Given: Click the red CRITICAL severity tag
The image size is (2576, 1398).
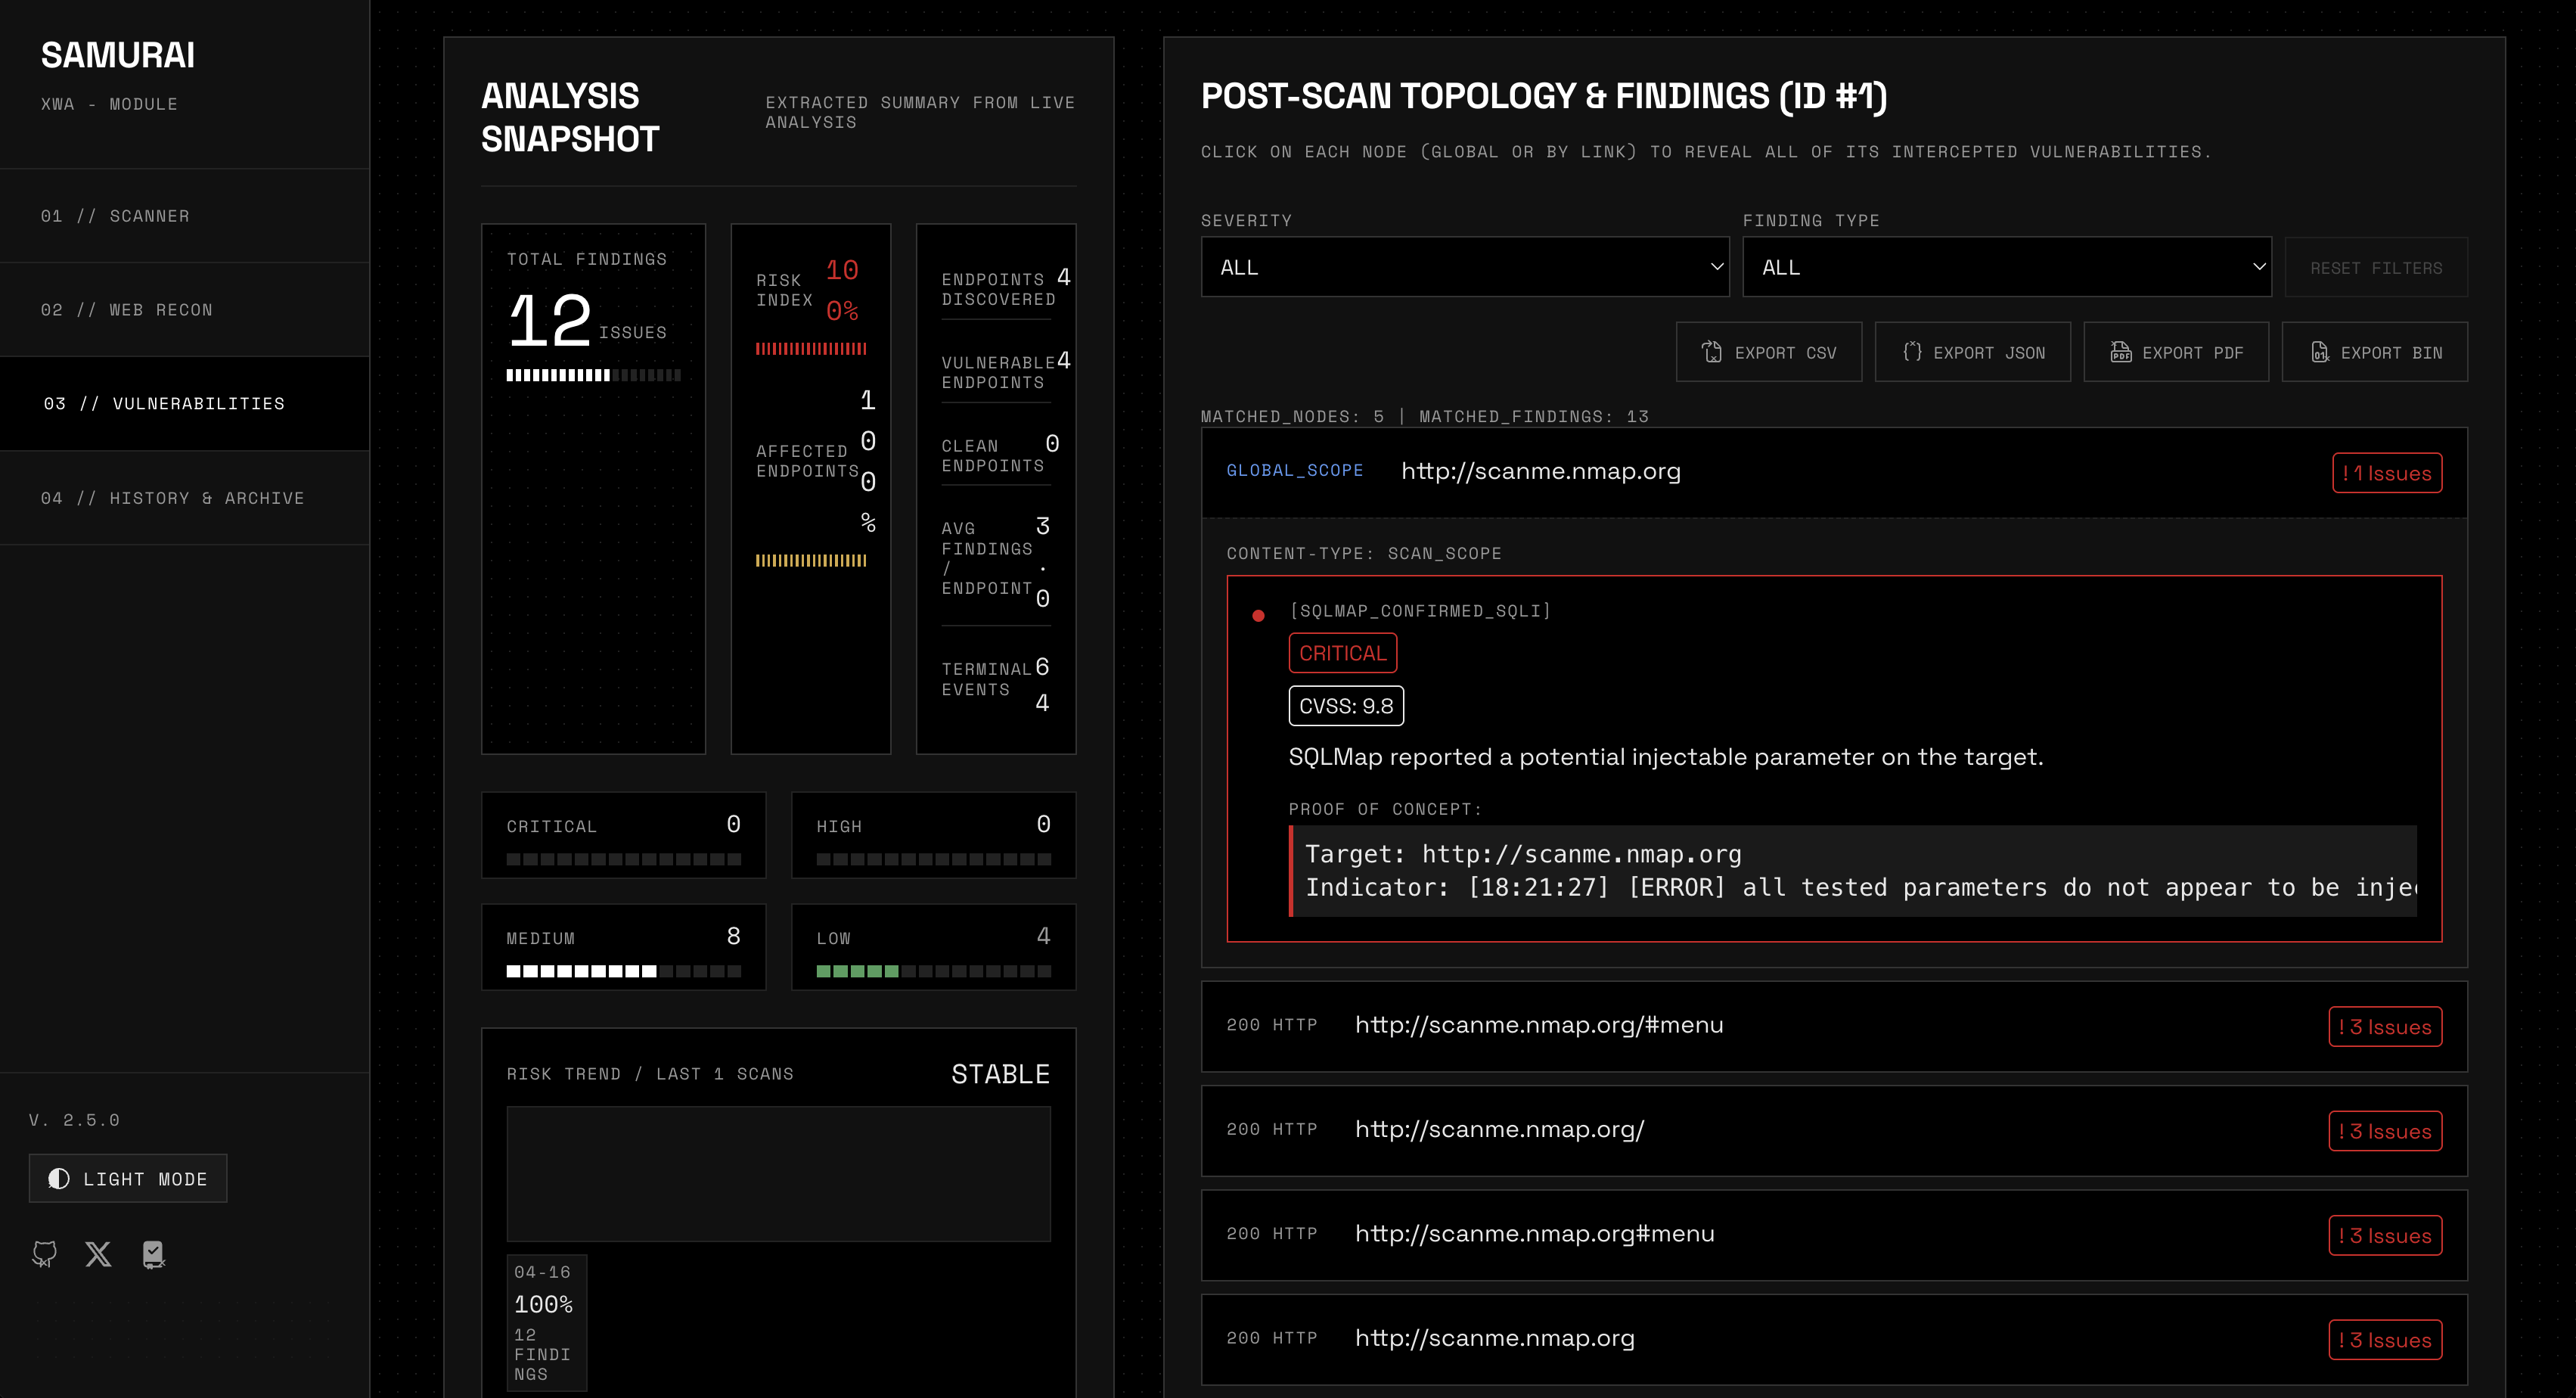Looking at the screenshot, I should click(1342, 653).
